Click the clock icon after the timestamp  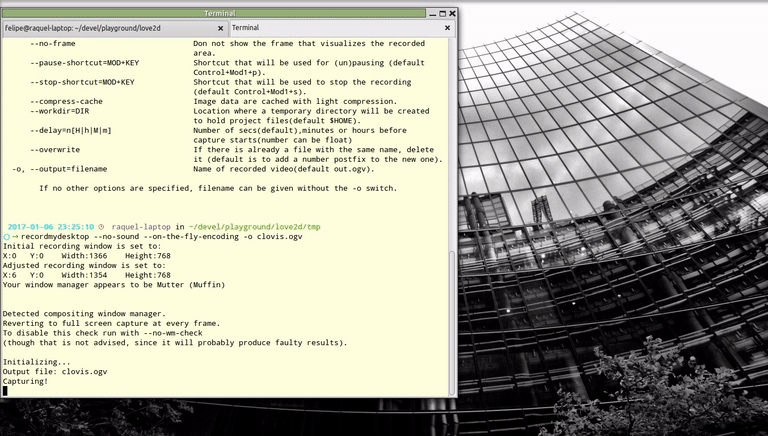coord(101,227)
